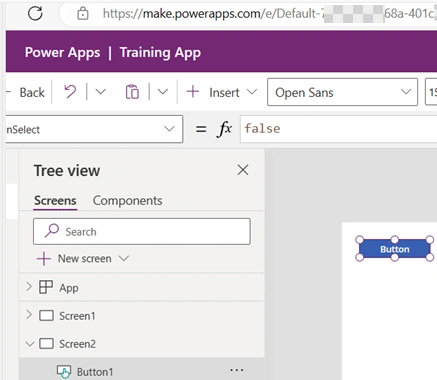Screen dimensions: 437x380
Task: Click the formula bar containing false
Action: pyautogui.click(x=338, y=129)
